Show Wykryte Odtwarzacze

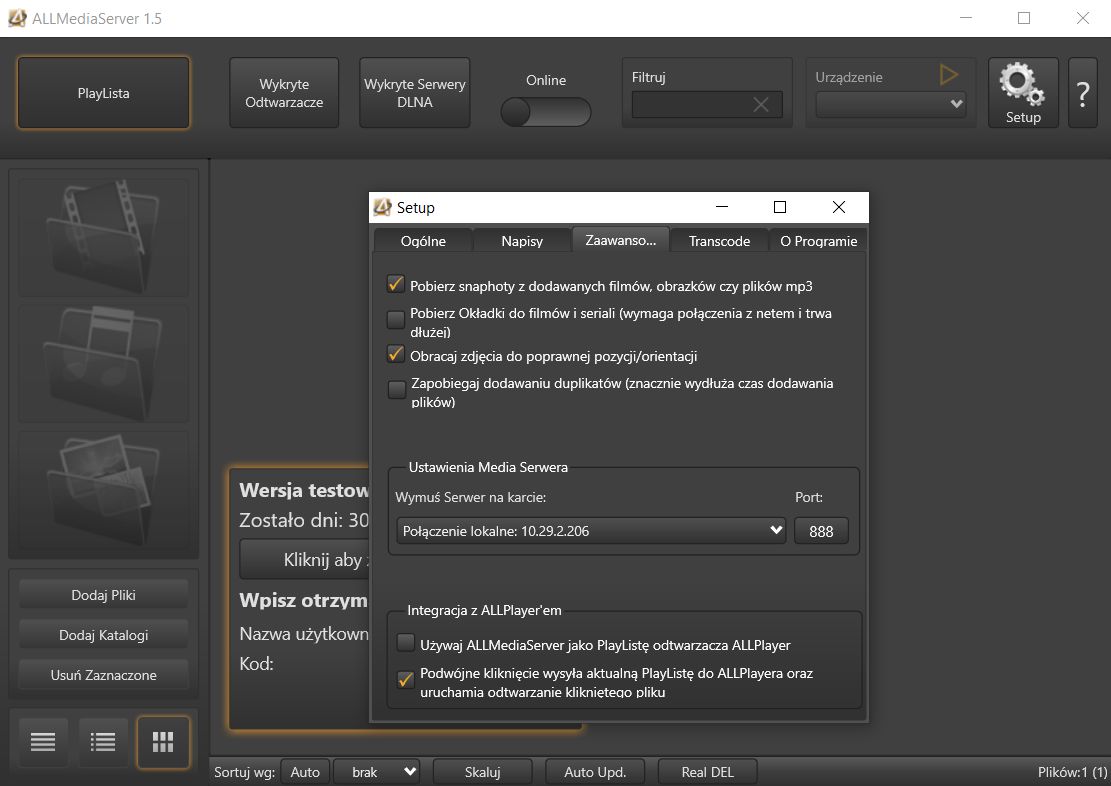pyautogui.click(x=284, y=93)
